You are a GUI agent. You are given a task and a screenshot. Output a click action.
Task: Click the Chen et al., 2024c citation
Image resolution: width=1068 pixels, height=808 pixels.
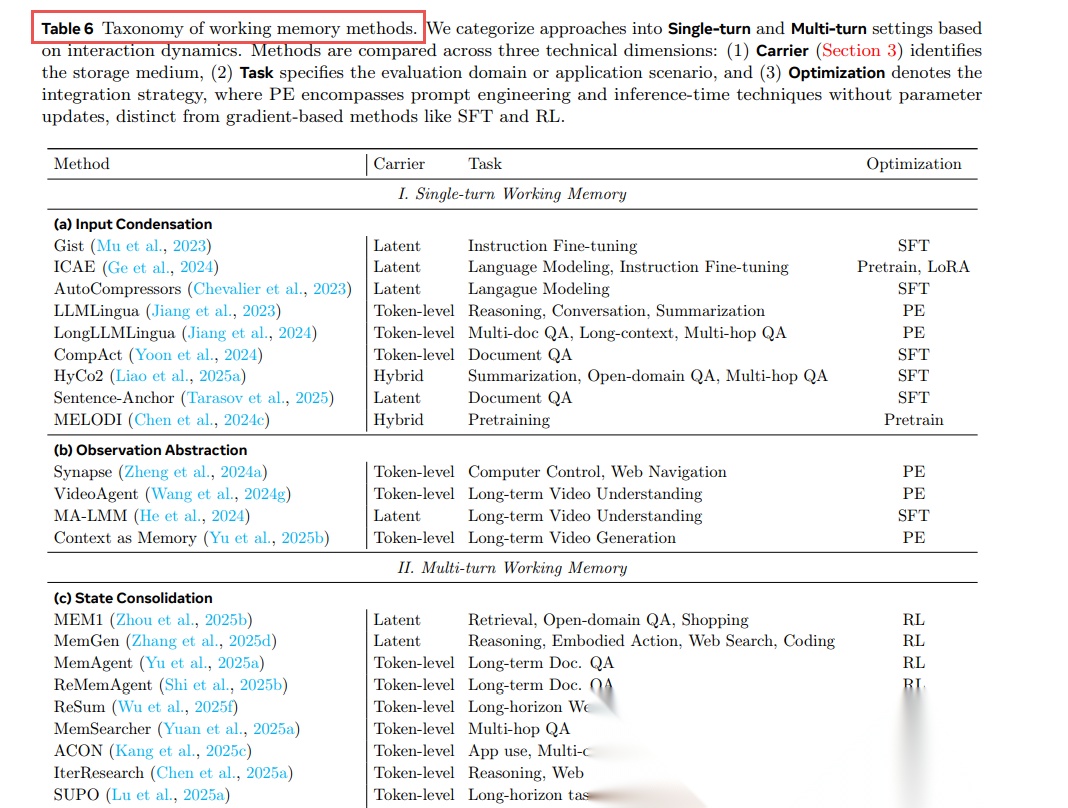(199, 420)
